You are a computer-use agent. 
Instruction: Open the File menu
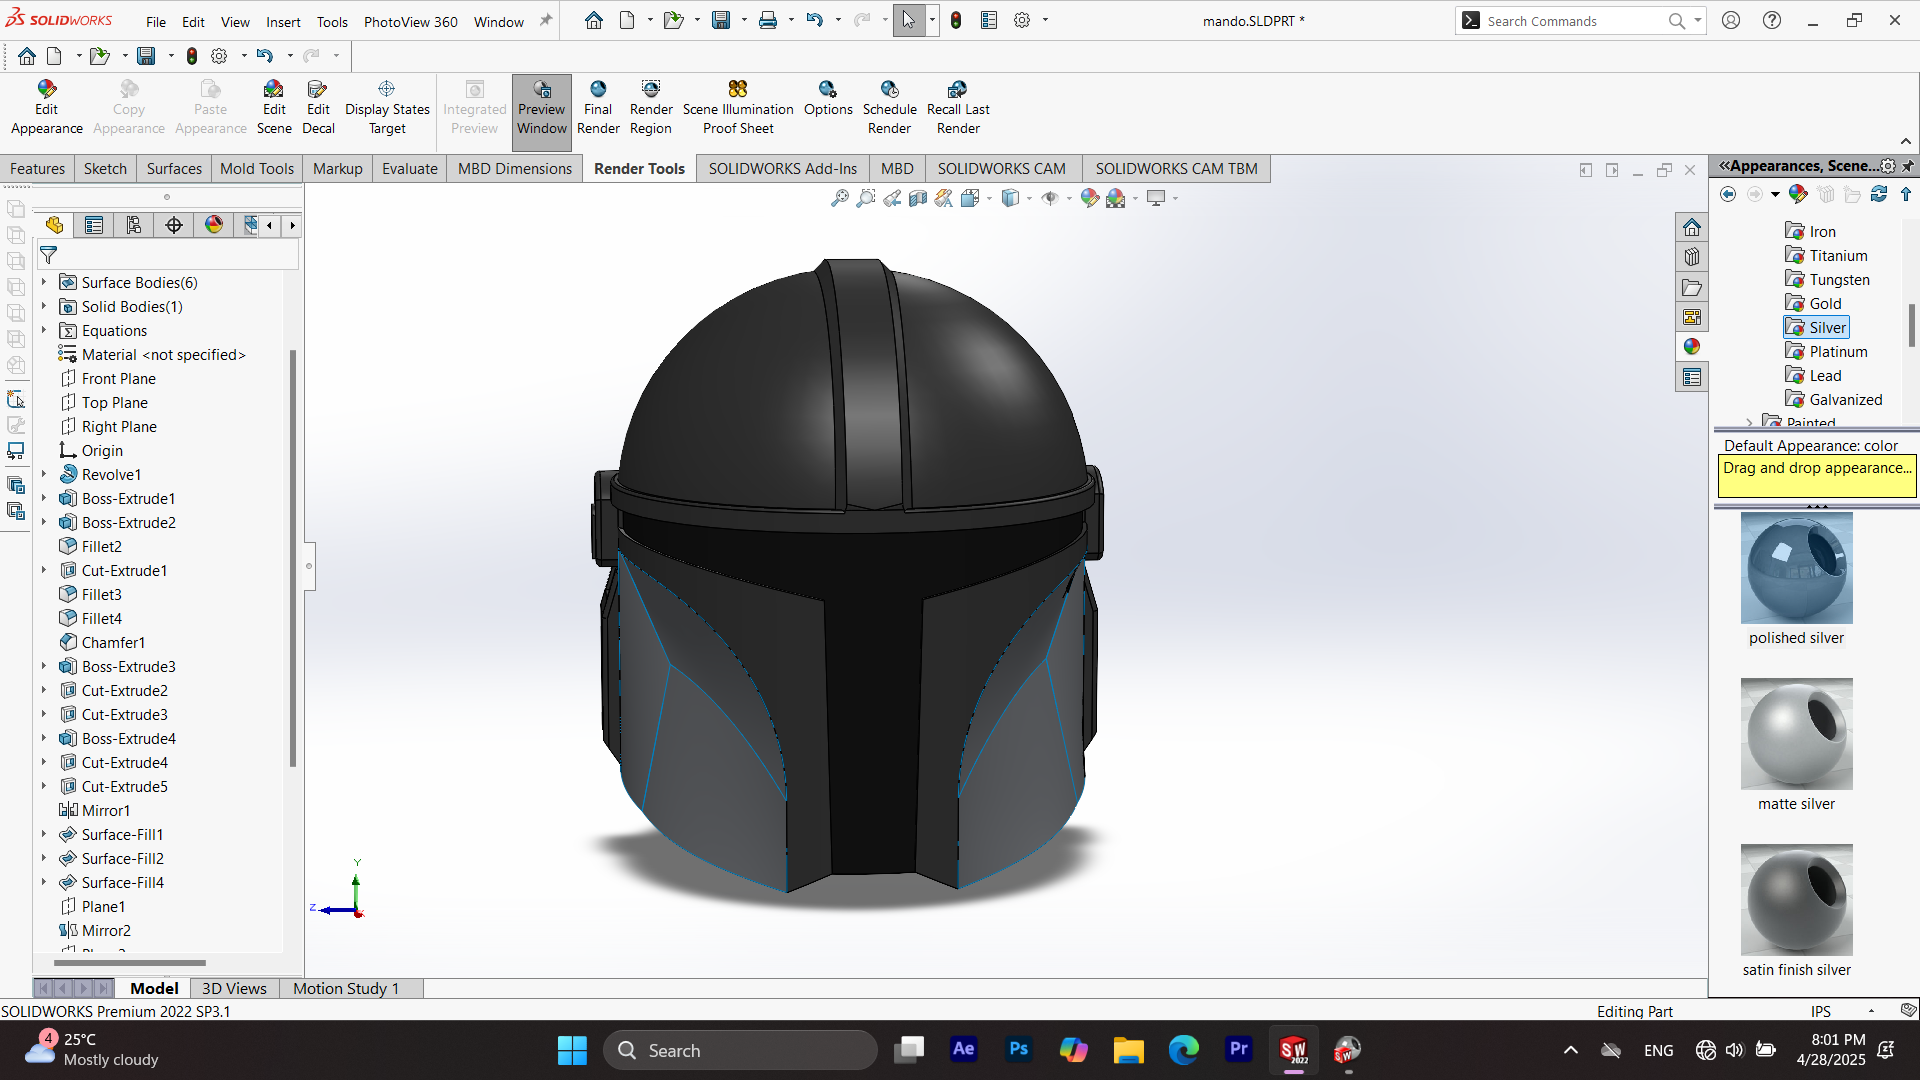click(156, 22)
